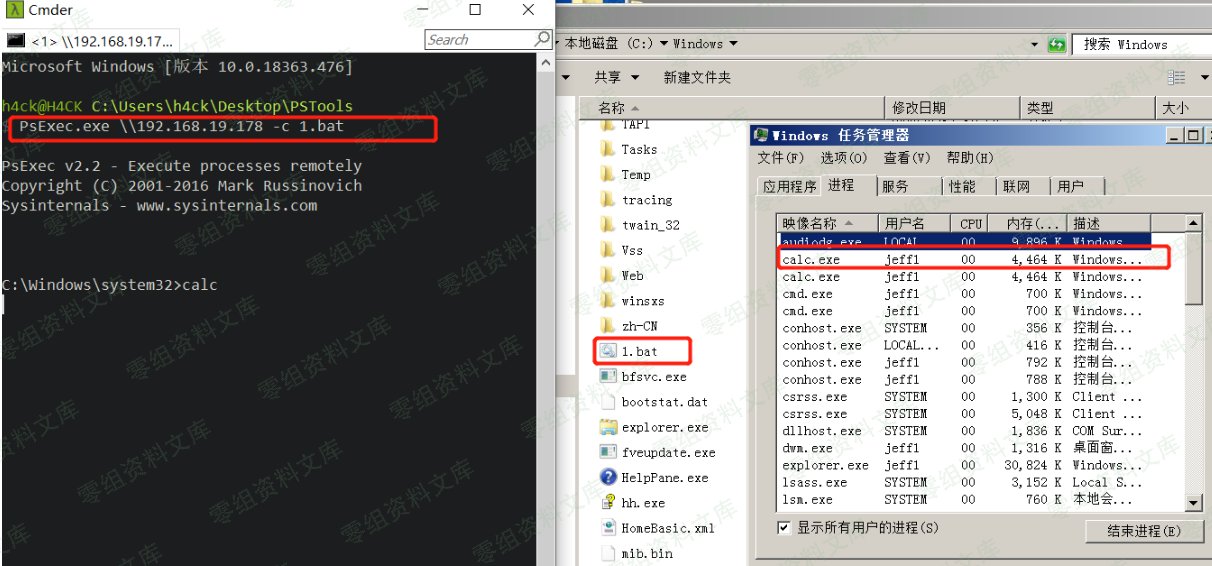Screen dimensions: 1212x566
Task: Open the 文件(F) menu in Task Manager
Action: tap(780, 158)
